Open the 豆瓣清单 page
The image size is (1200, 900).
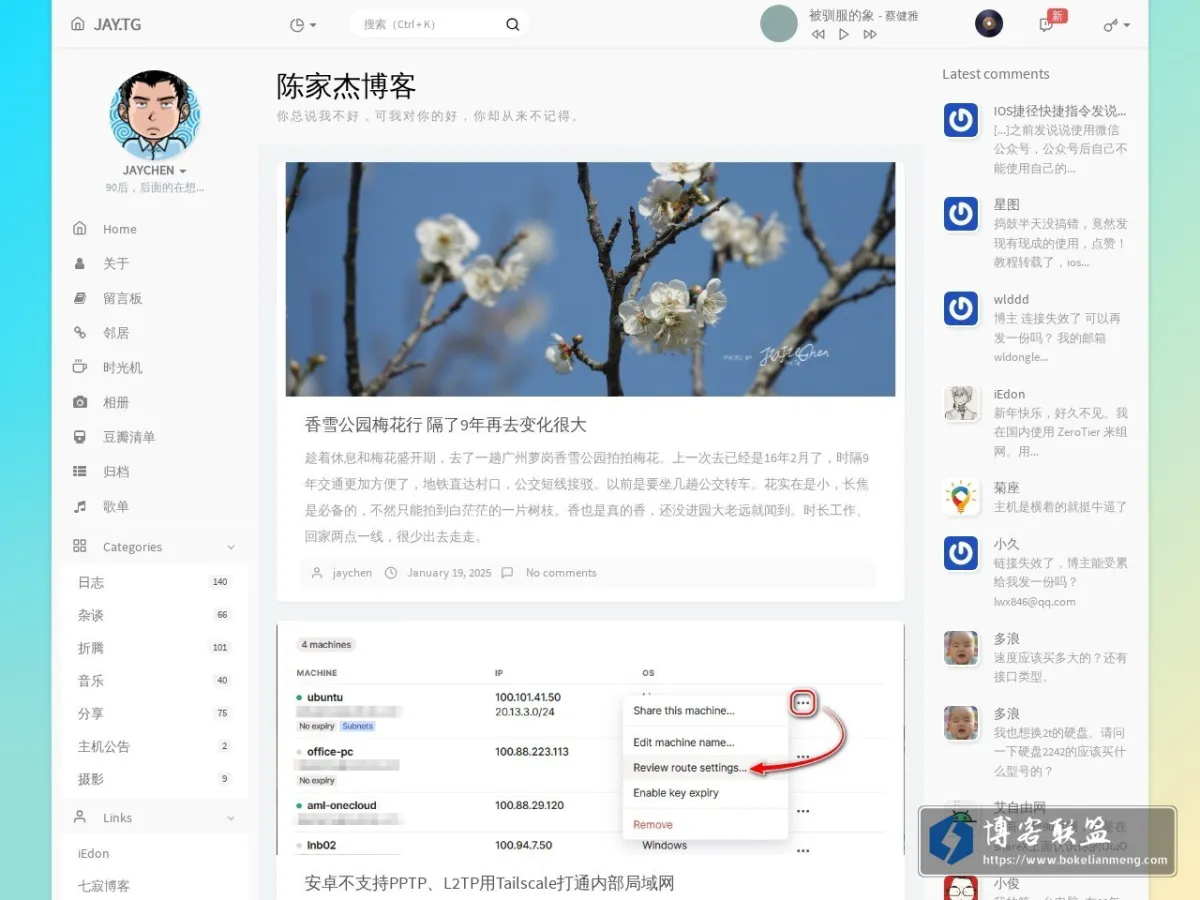click(x=129, y=437)
